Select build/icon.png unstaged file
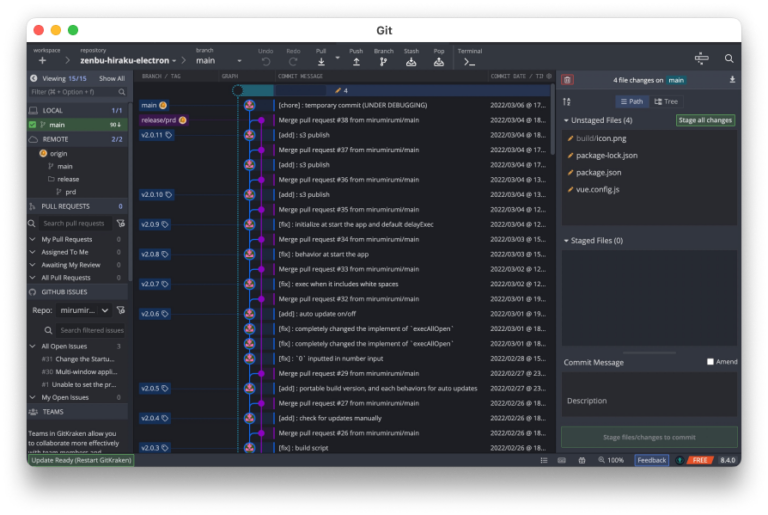Image resolution: width=768 pixels, height=515 pixels. point(649,138)
